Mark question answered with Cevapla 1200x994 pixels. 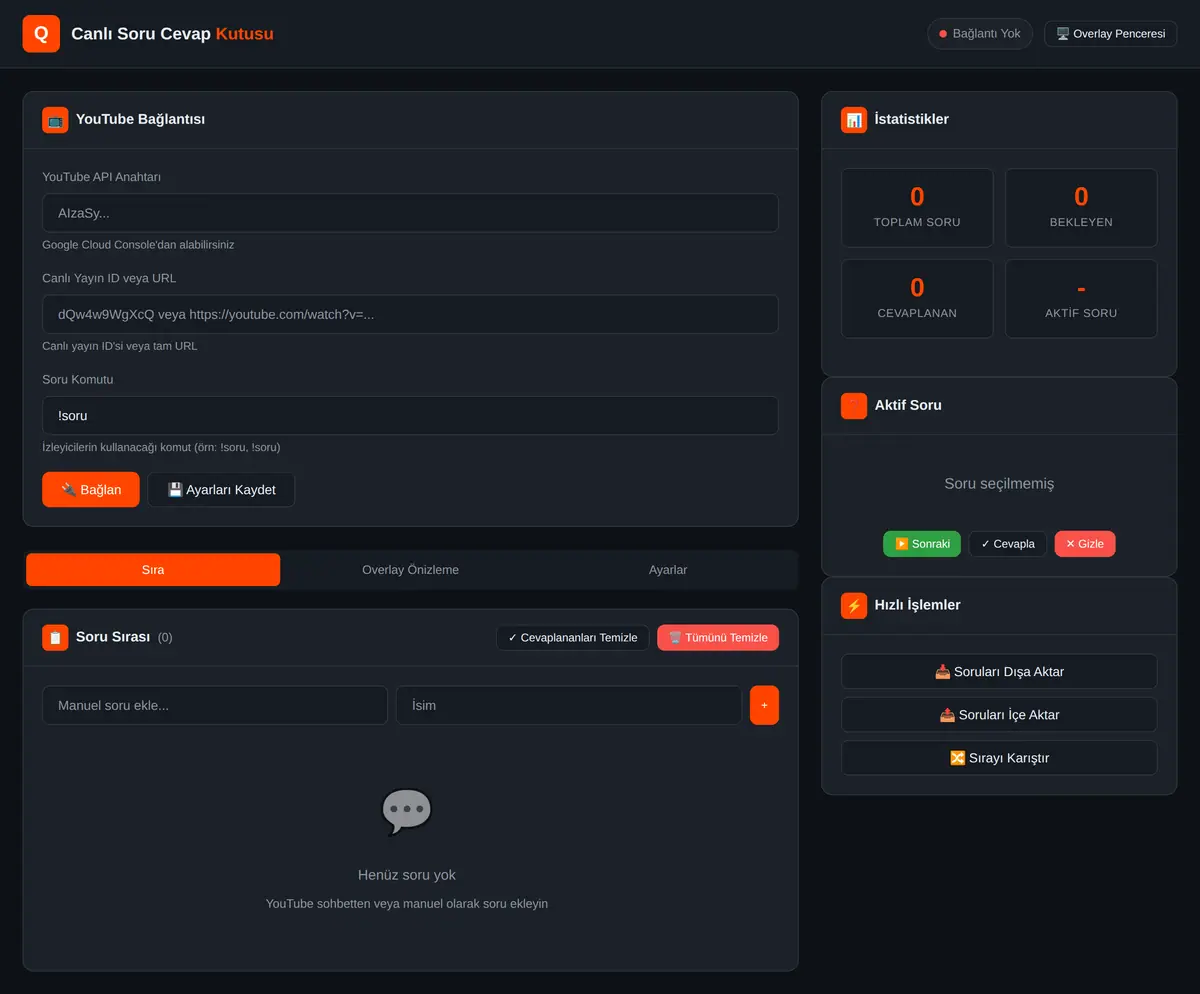click(x=1008, y=544)
